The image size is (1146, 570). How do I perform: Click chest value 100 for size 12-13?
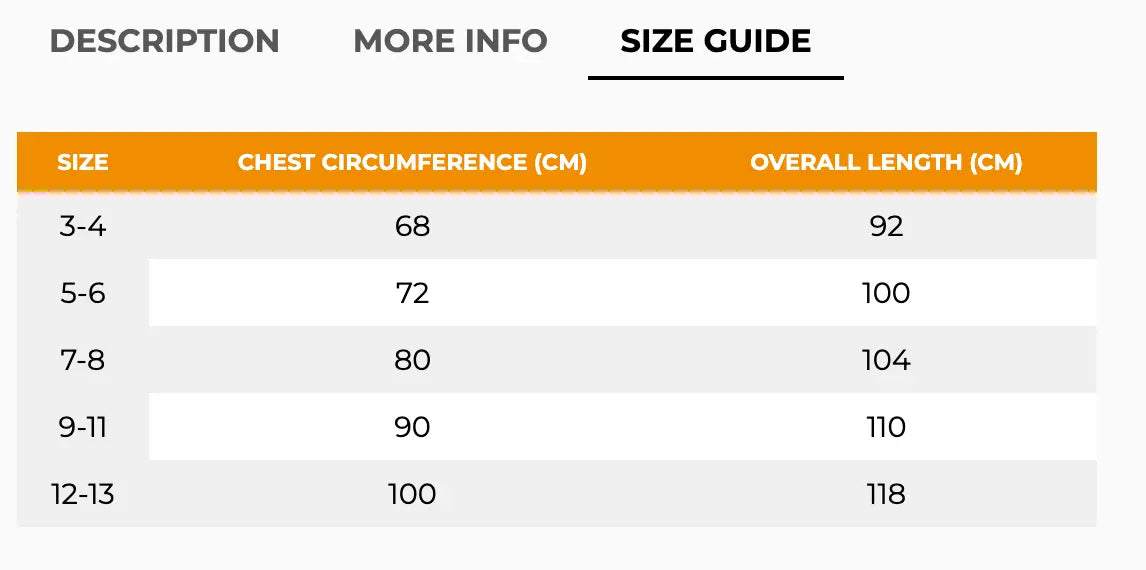412,494
